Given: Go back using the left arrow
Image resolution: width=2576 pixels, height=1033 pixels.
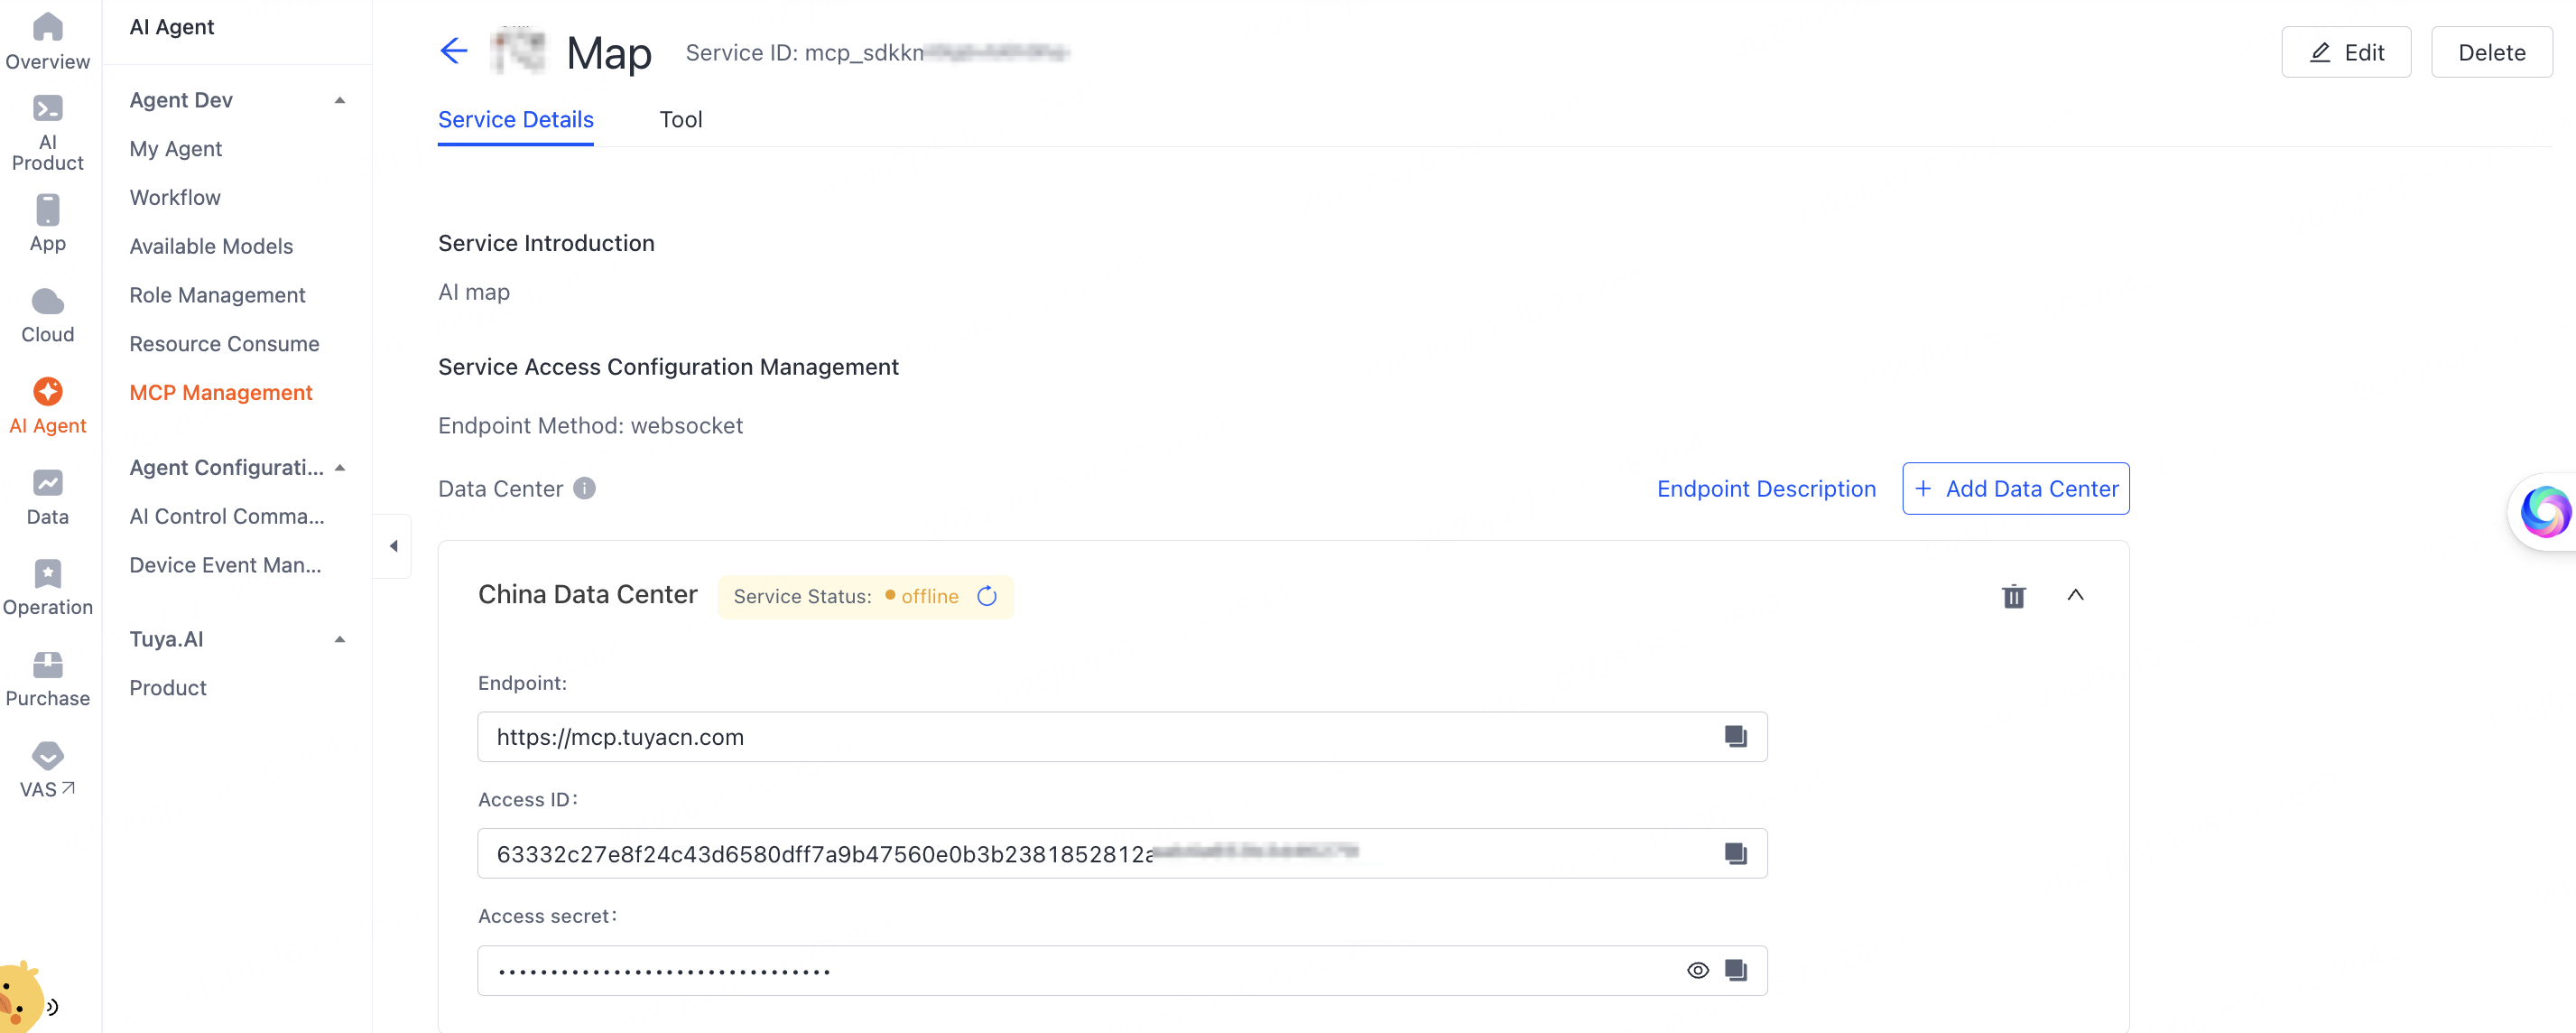Looking at the screenshot, I should click(454, 51).
